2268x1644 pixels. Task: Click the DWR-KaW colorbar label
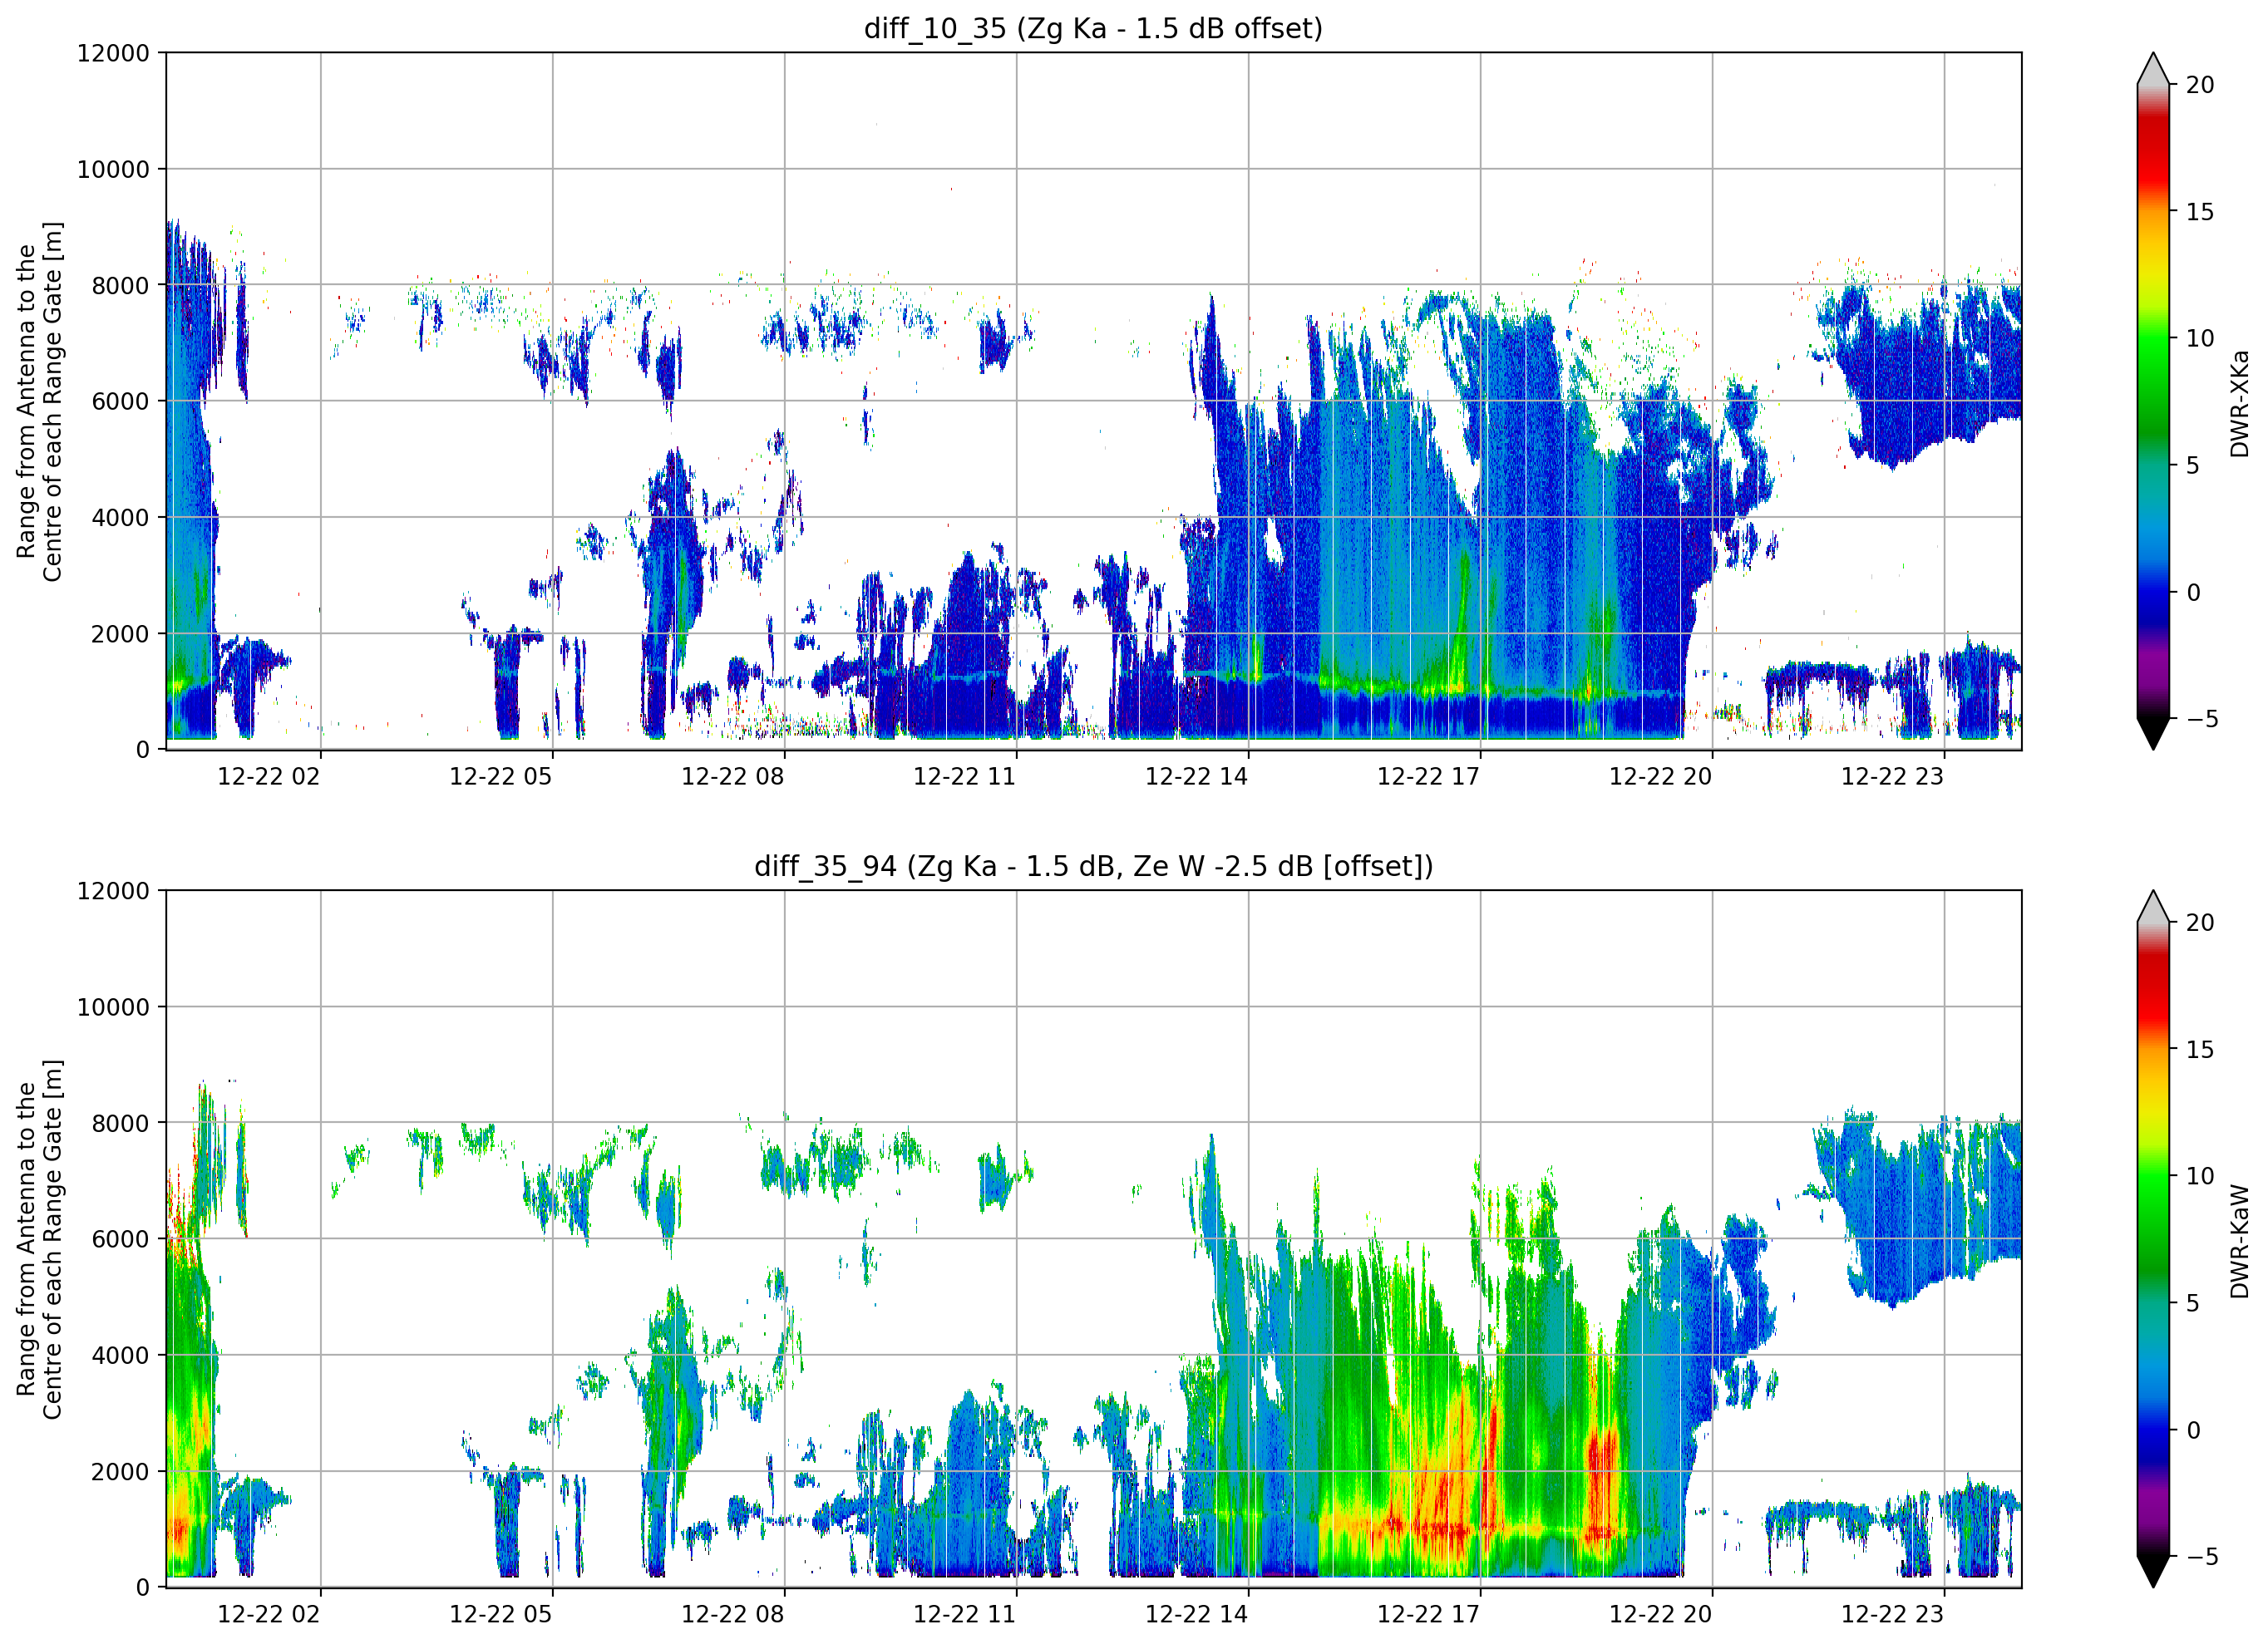2240,1241
